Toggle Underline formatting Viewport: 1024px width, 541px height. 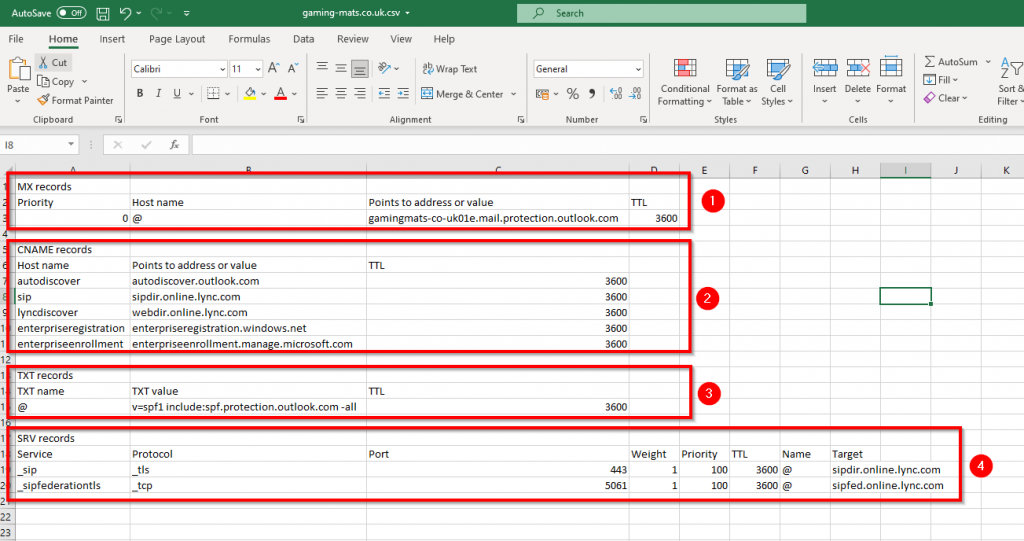pyautogui.click(x=177, y=93)
